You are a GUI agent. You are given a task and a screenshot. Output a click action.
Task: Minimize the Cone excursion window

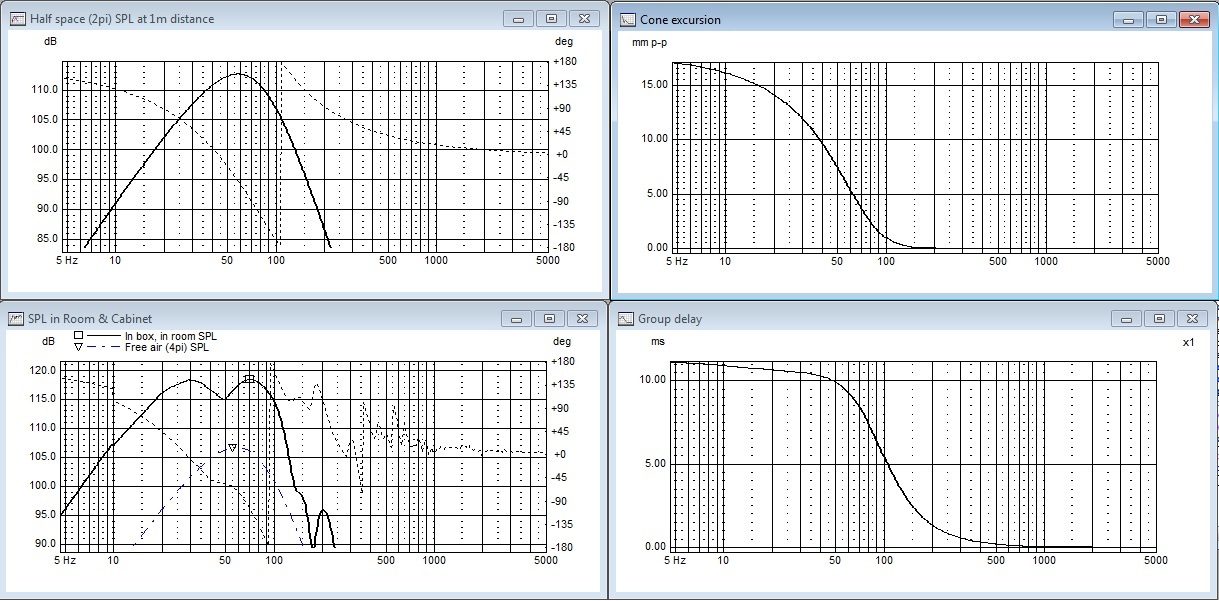pyautogui.click(x=1127, y=19)
